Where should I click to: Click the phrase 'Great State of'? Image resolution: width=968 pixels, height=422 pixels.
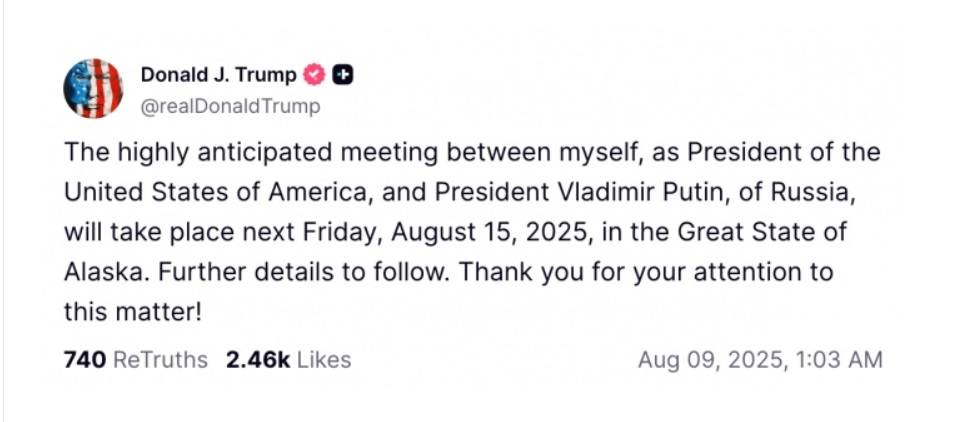(762, 233)
